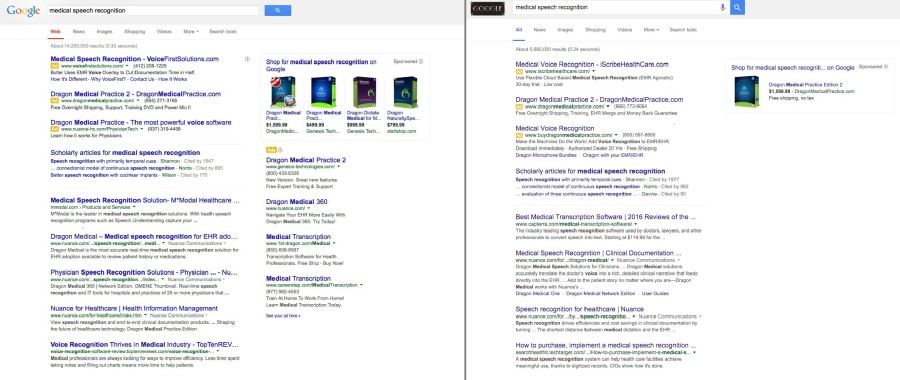
Task: Select the News tab on the right page
Action: 540,30
